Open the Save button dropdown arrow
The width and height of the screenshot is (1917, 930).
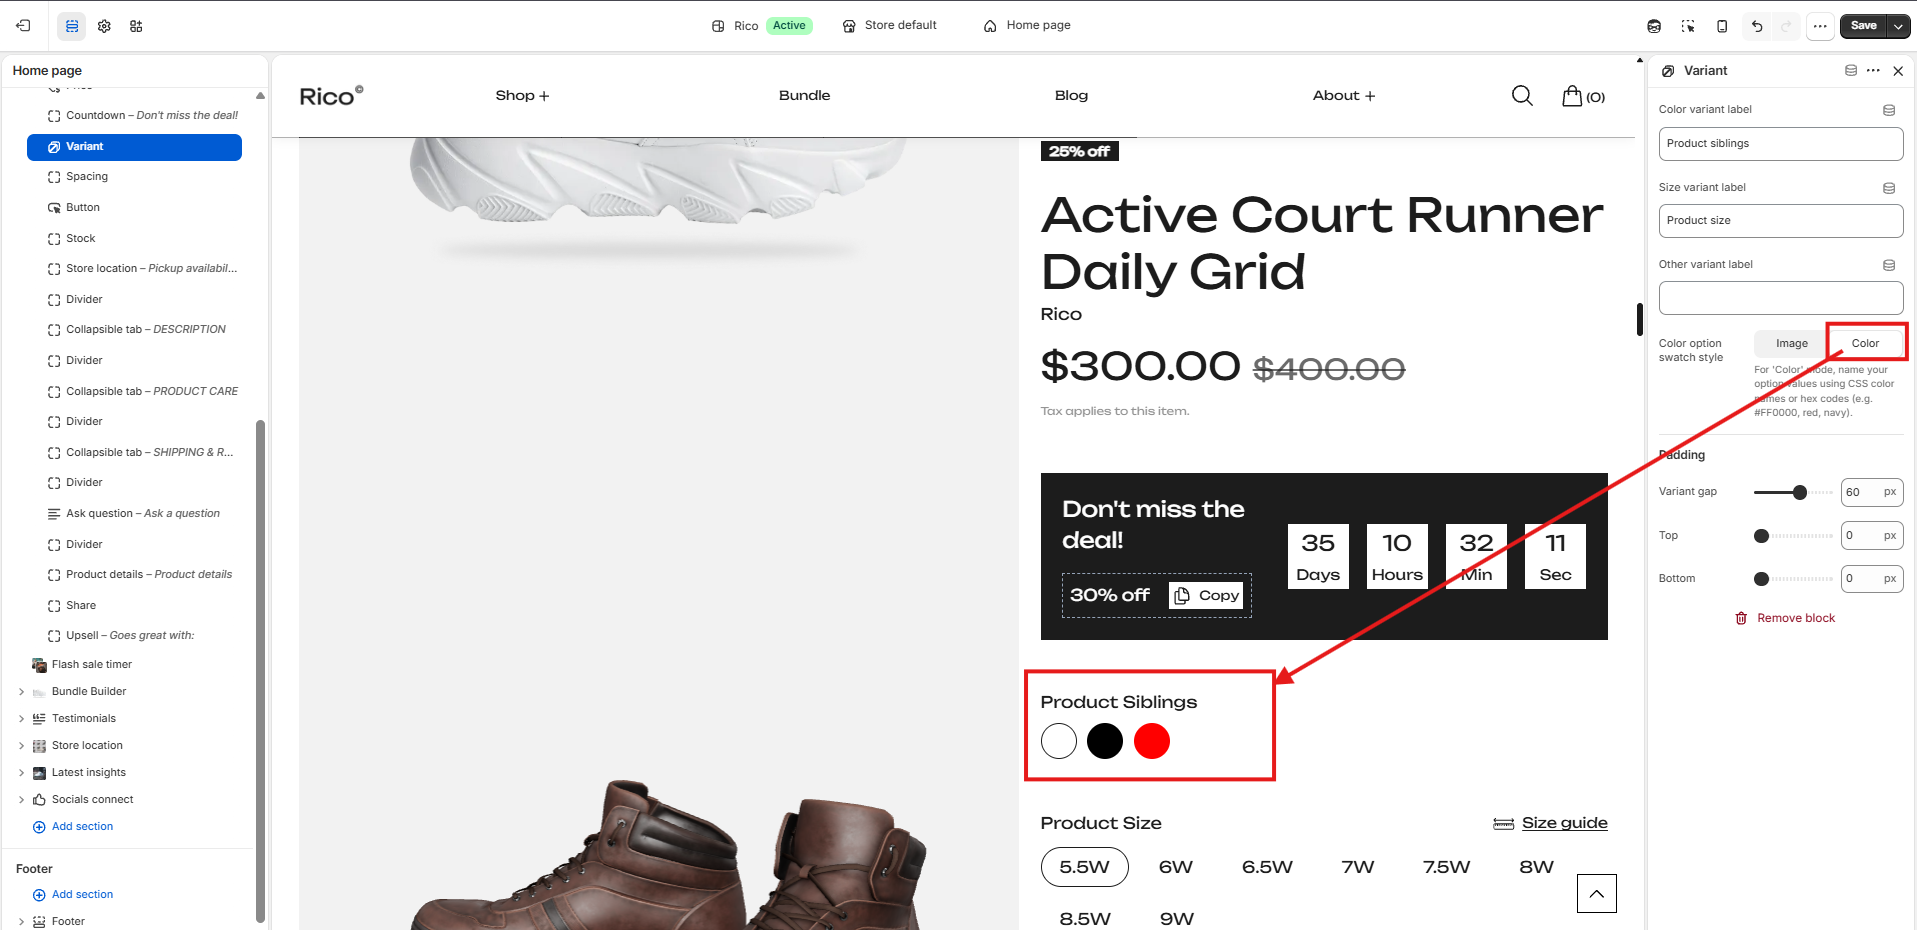pyautogui.click(x=1898, y=26)
